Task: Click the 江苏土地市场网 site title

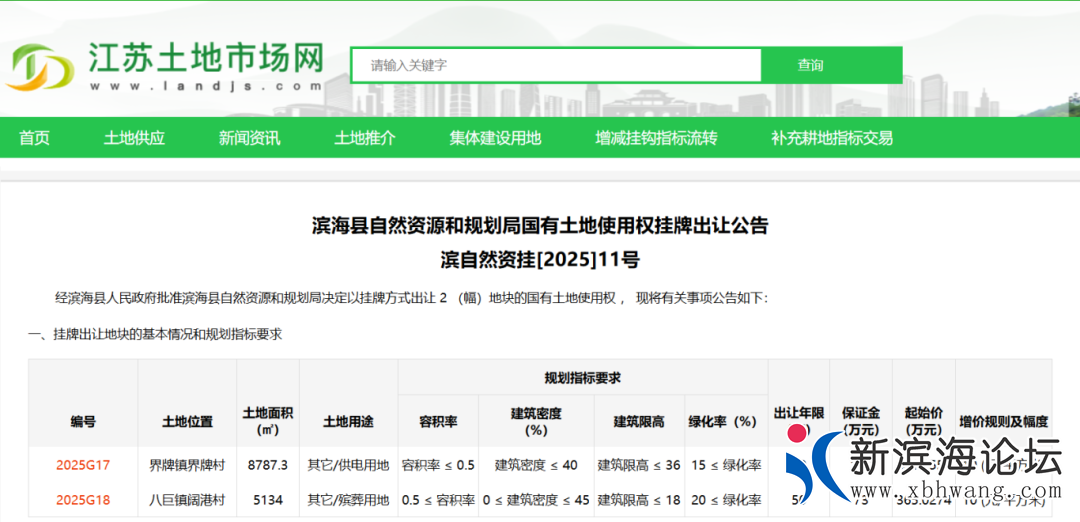Action: point(205,58)
